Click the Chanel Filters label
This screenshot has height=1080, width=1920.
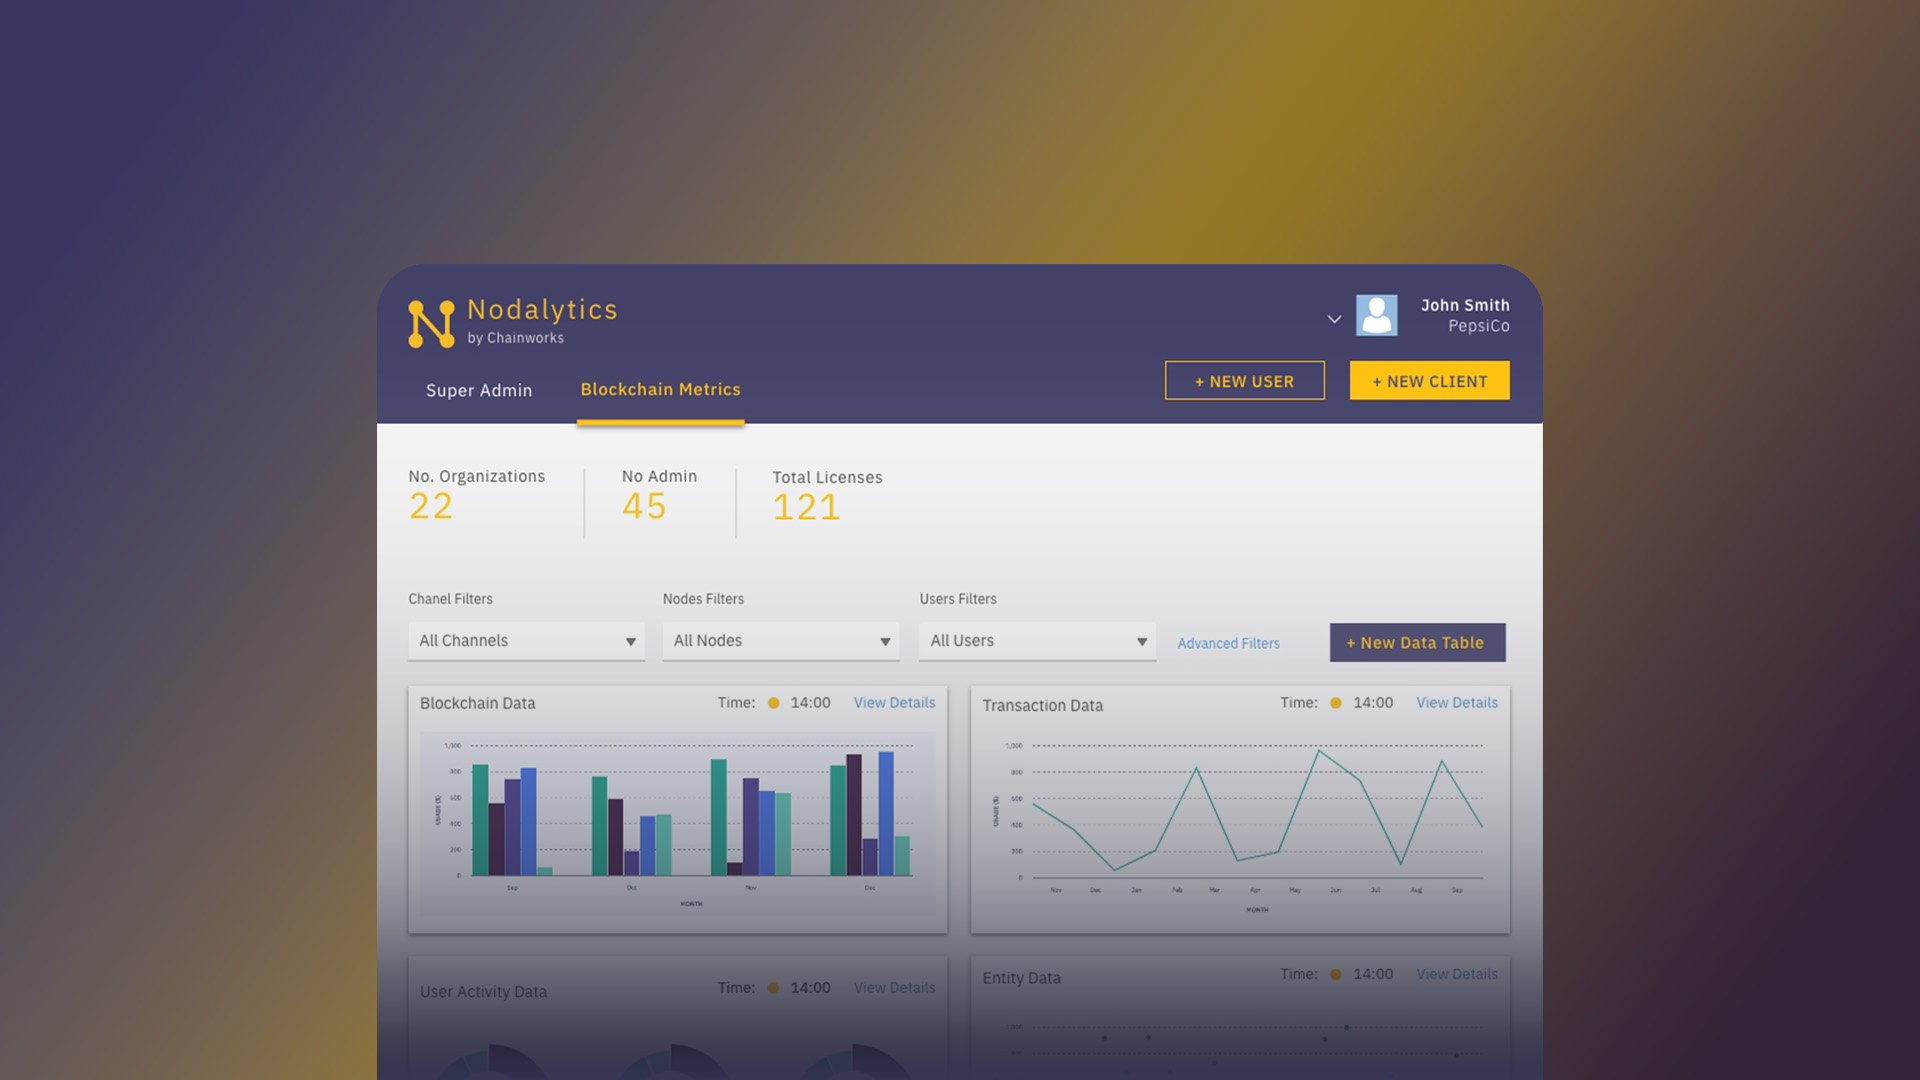pyautogui.click(x=451, y=599)
